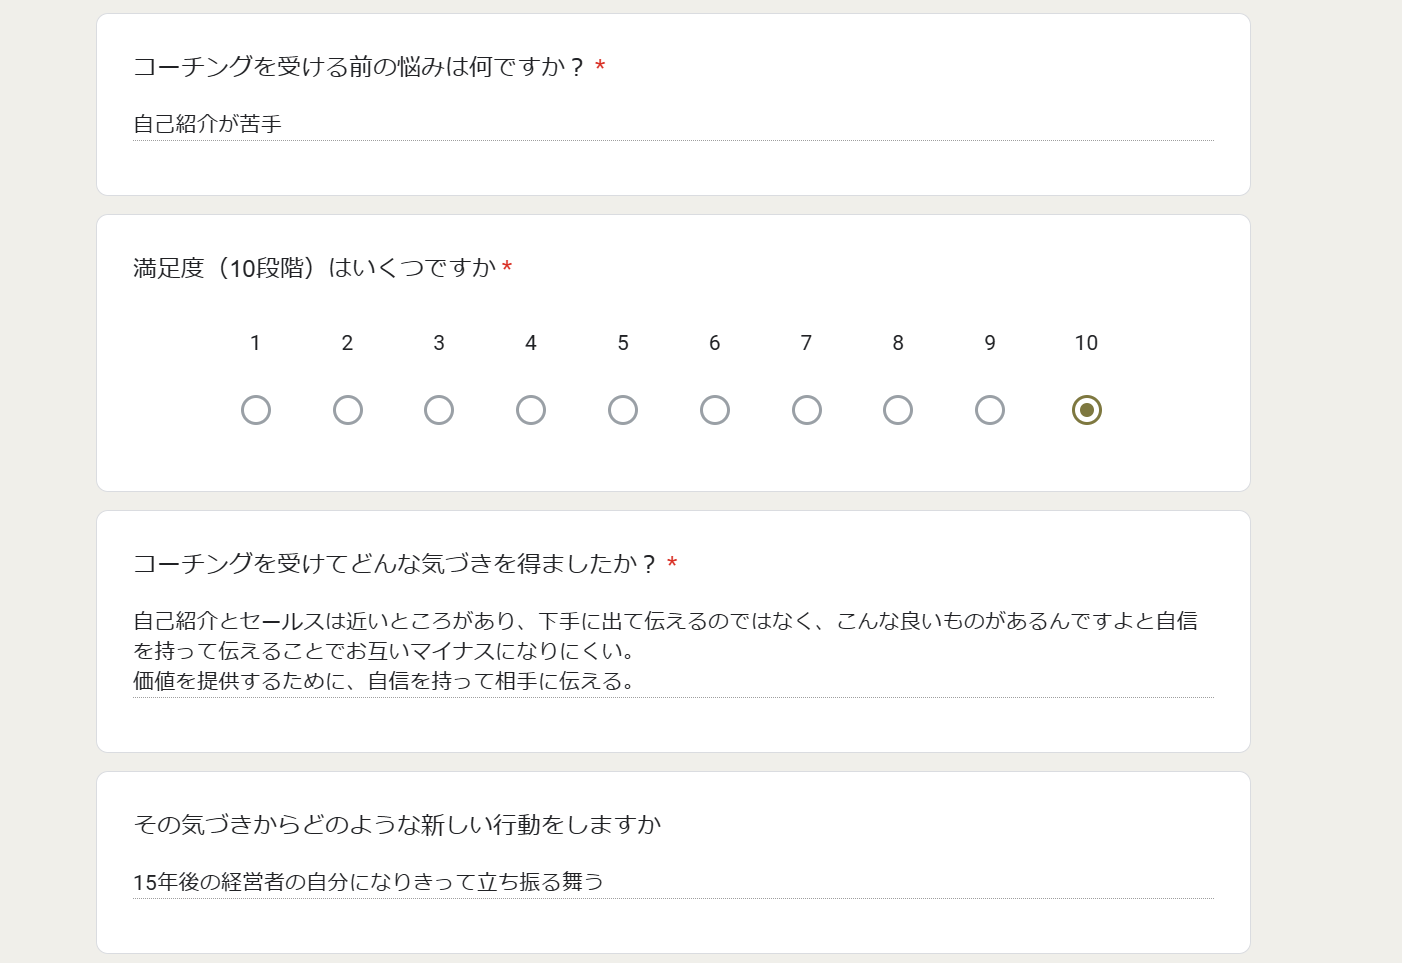Click the question その気づきからどのような新しい行動をしますか
1402x963 pixels.
398,825
